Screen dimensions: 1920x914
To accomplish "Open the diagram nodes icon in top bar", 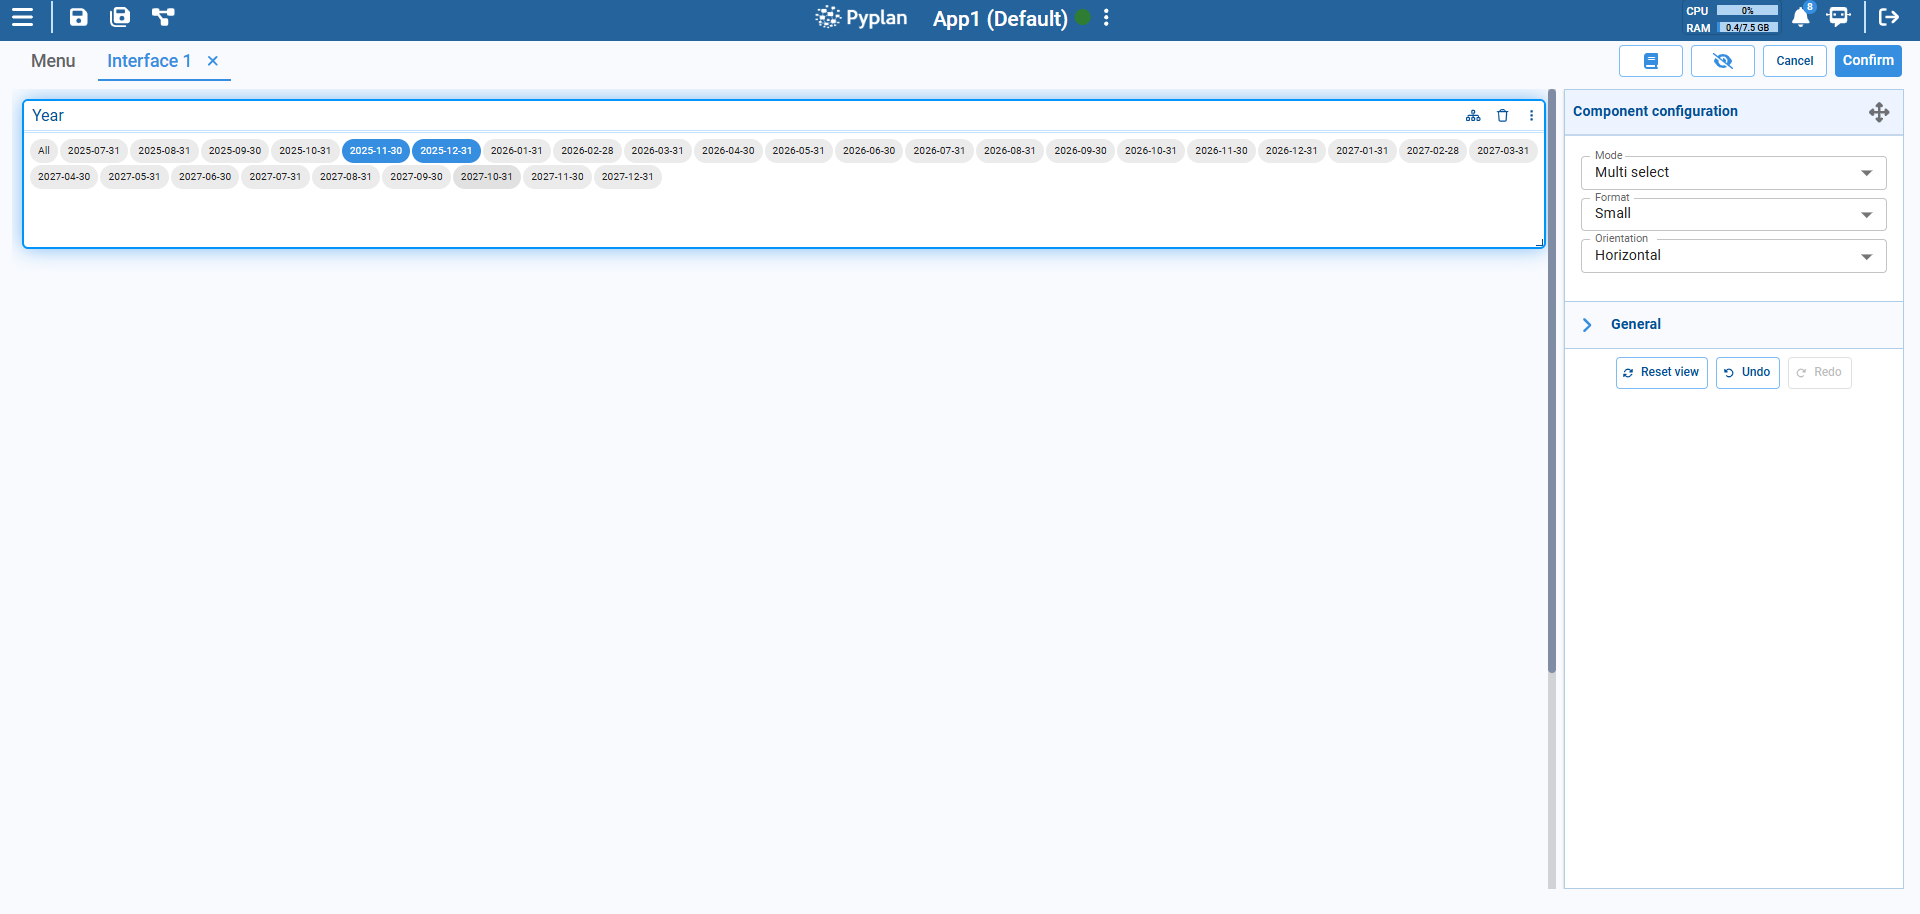I will coord(163,17).
